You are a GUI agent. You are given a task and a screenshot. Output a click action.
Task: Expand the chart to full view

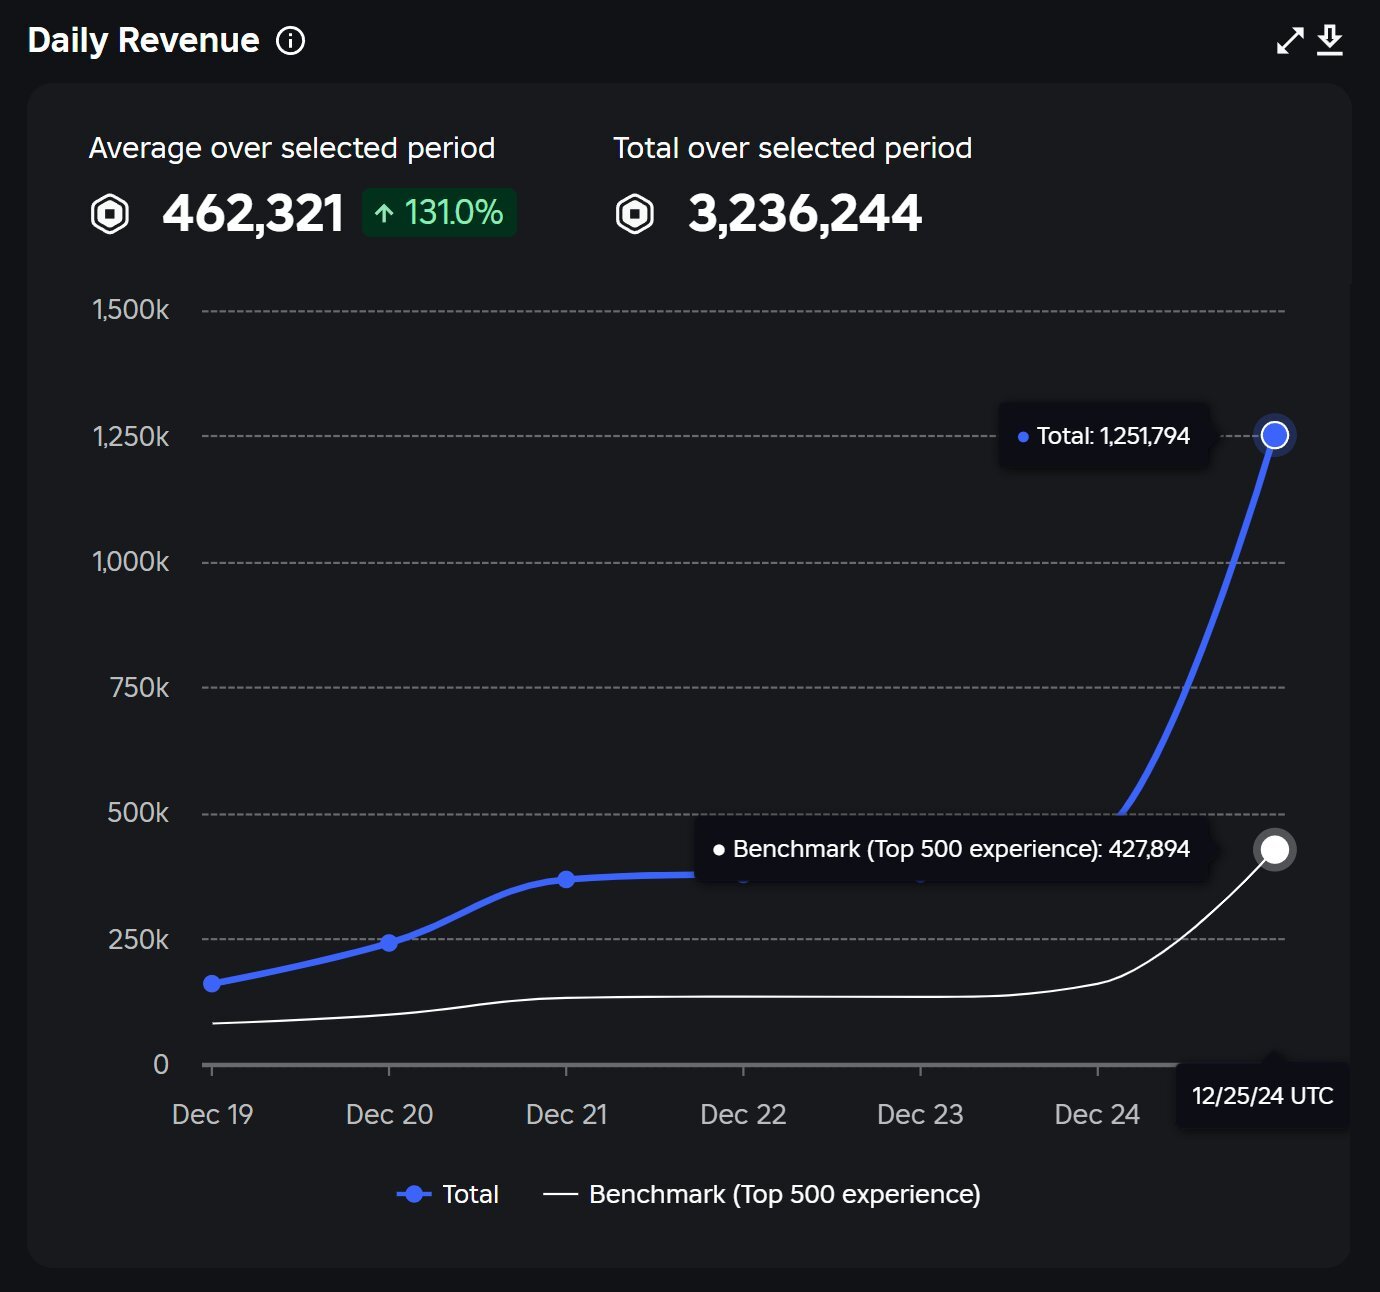point(1290,41)
